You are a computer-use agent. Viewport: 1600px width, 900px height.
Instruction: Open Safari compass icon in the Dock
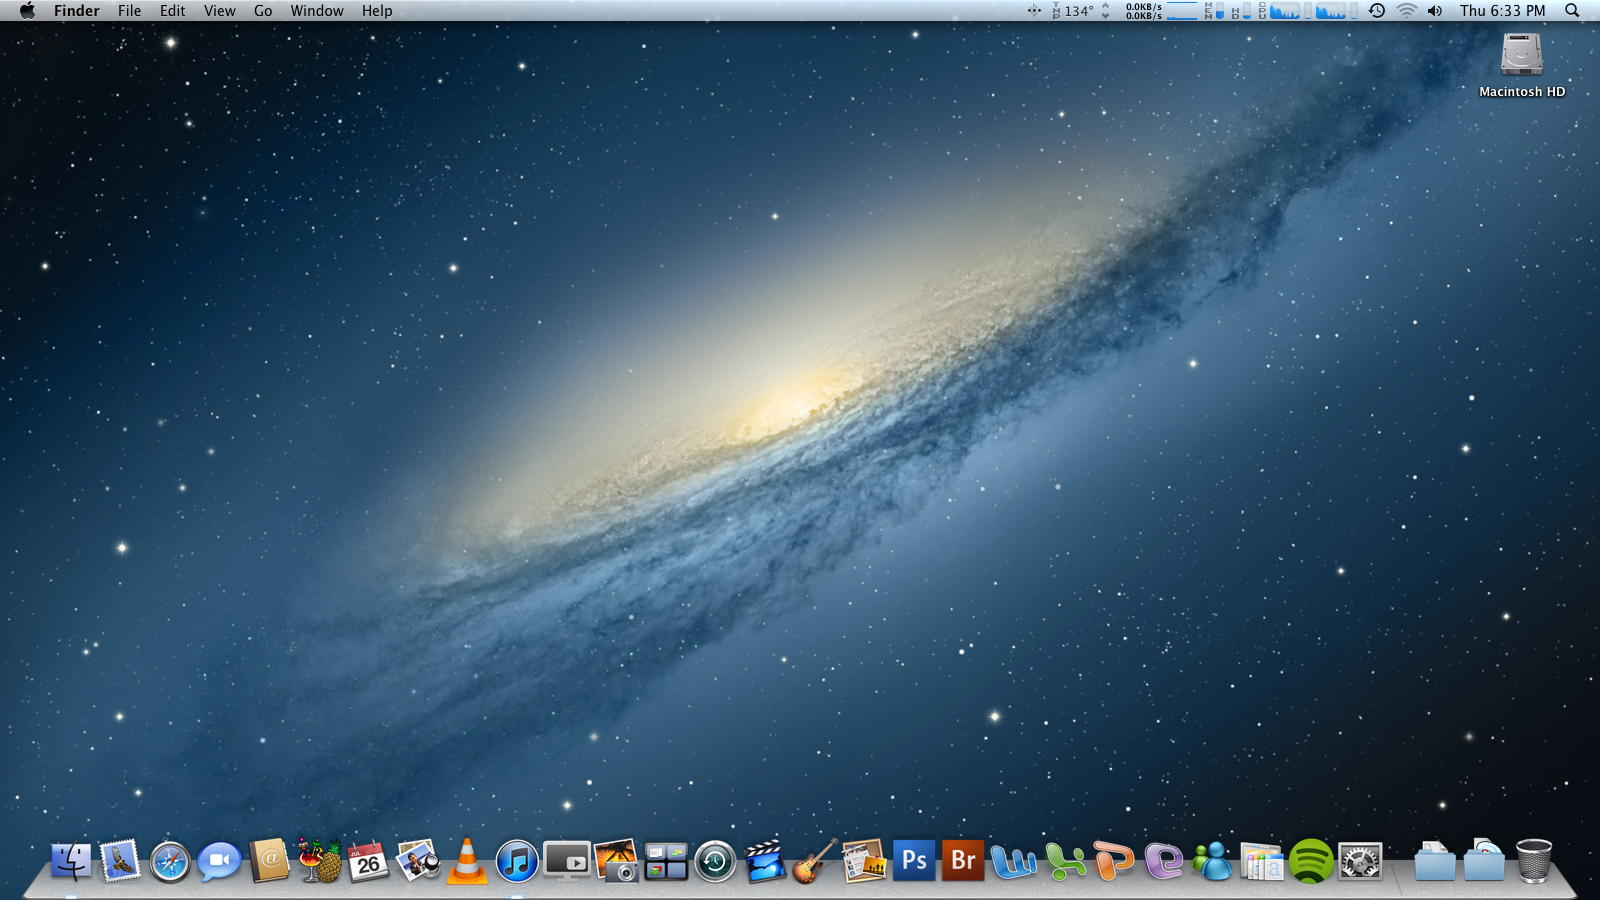pos(170,861)
